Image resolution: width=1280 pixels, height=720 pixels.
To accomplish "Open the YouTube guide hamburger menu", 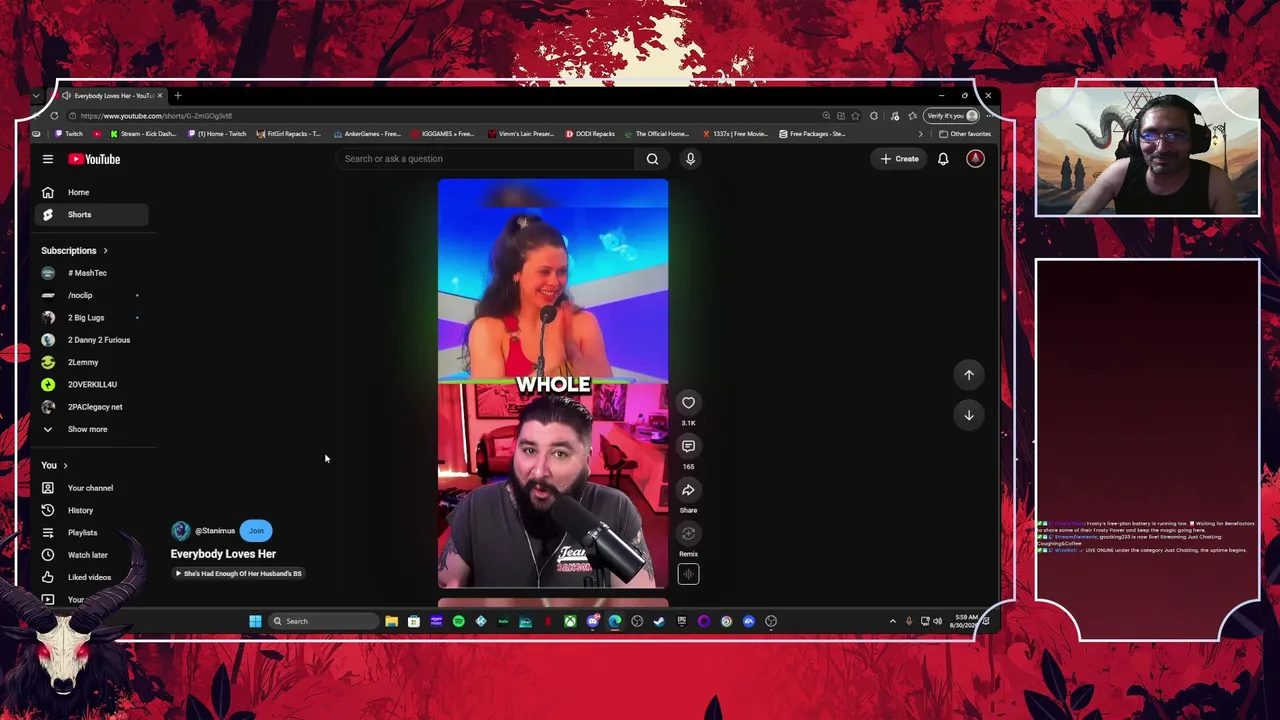I will pyautogui.click(x=47, y=159).
